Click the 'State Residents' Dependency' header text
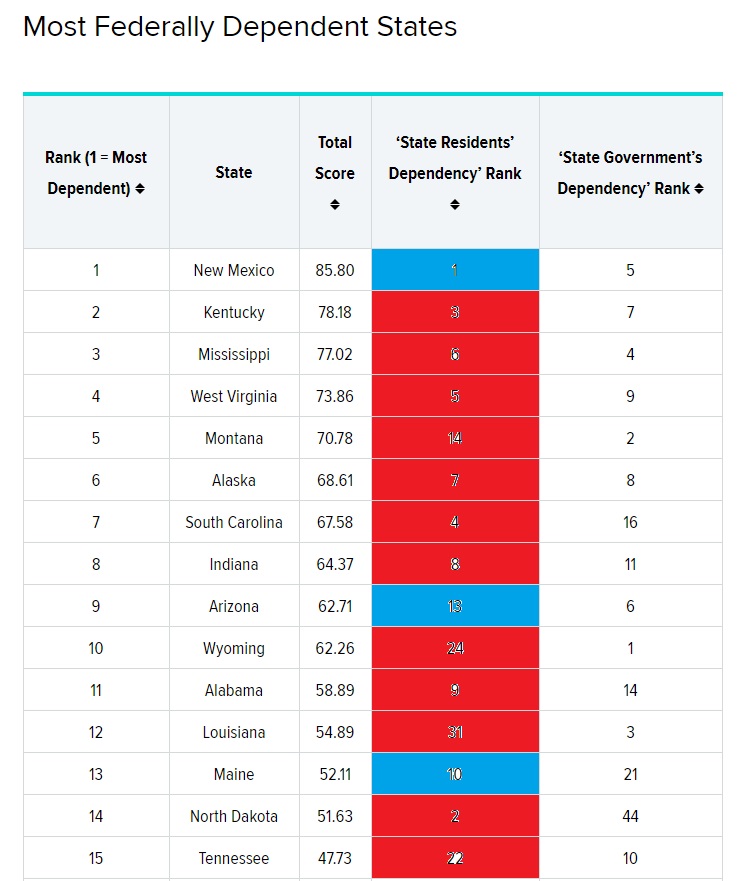738x881 pixels. (x=455, y=158)
